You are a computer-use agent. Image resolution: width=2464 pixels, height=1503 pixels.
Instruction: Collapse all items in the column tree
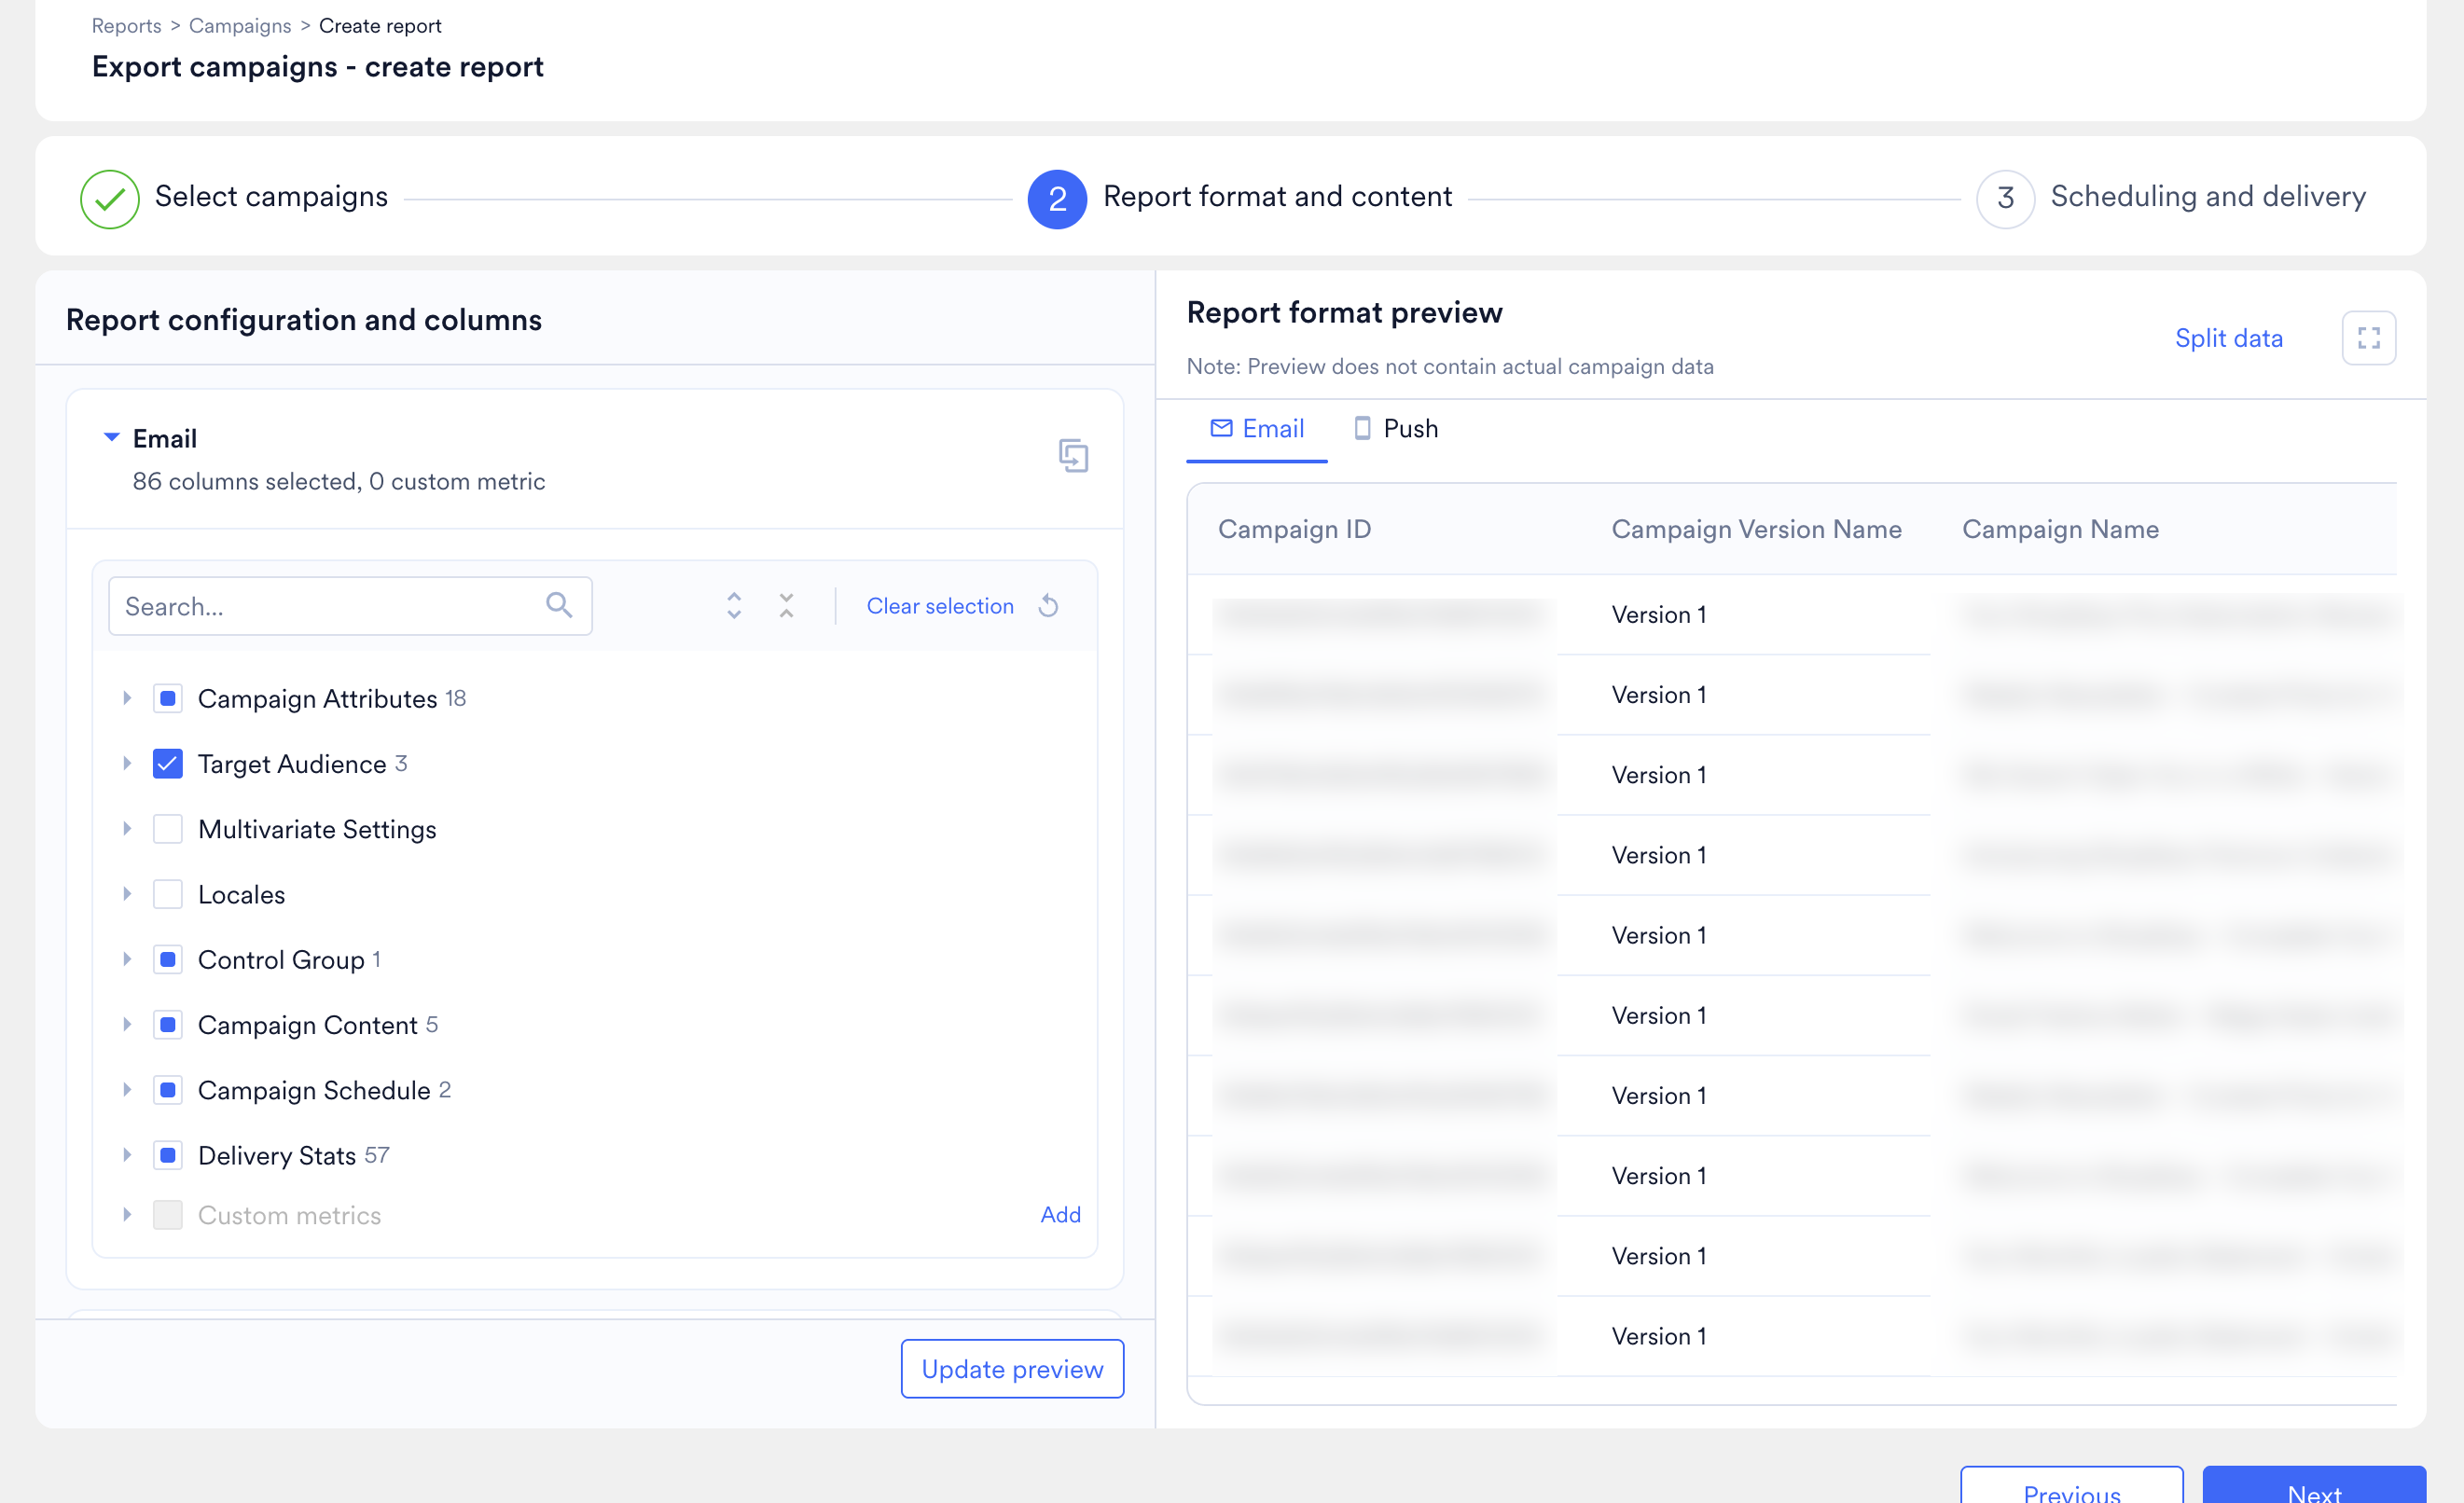(786, 605)
